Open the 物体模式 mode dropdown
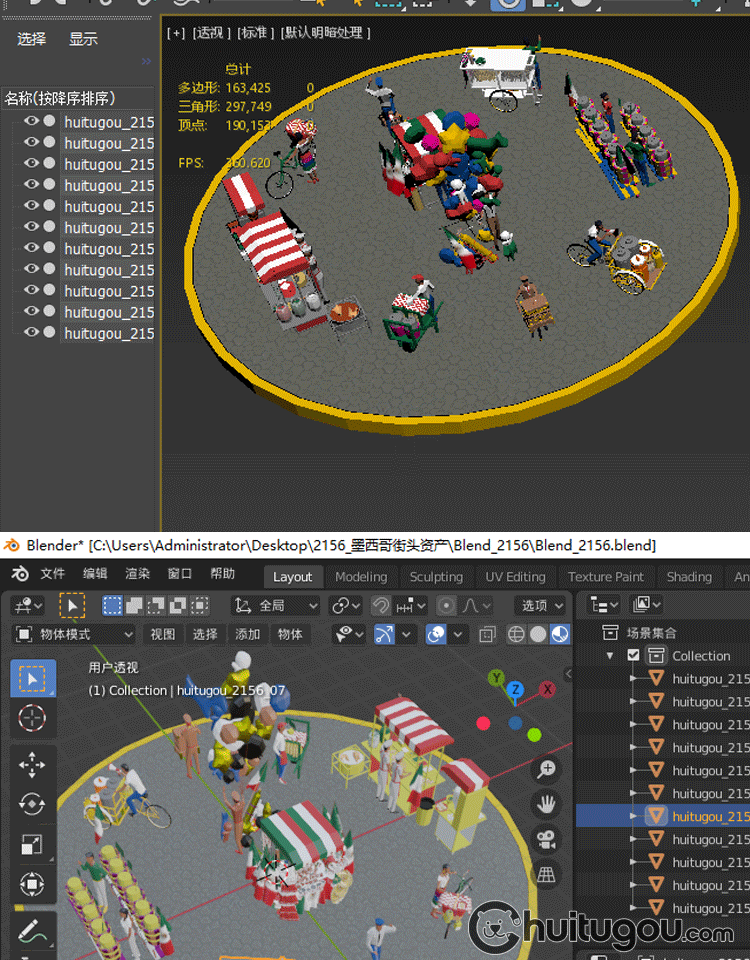This screenshot has height=960, width=750. (73, 634)
